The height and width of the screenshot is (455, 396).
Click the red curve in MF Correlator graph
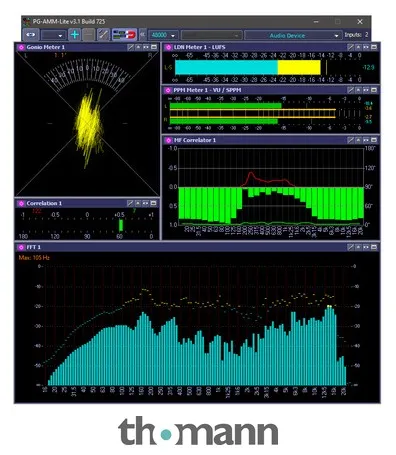(x=268, y=180)
